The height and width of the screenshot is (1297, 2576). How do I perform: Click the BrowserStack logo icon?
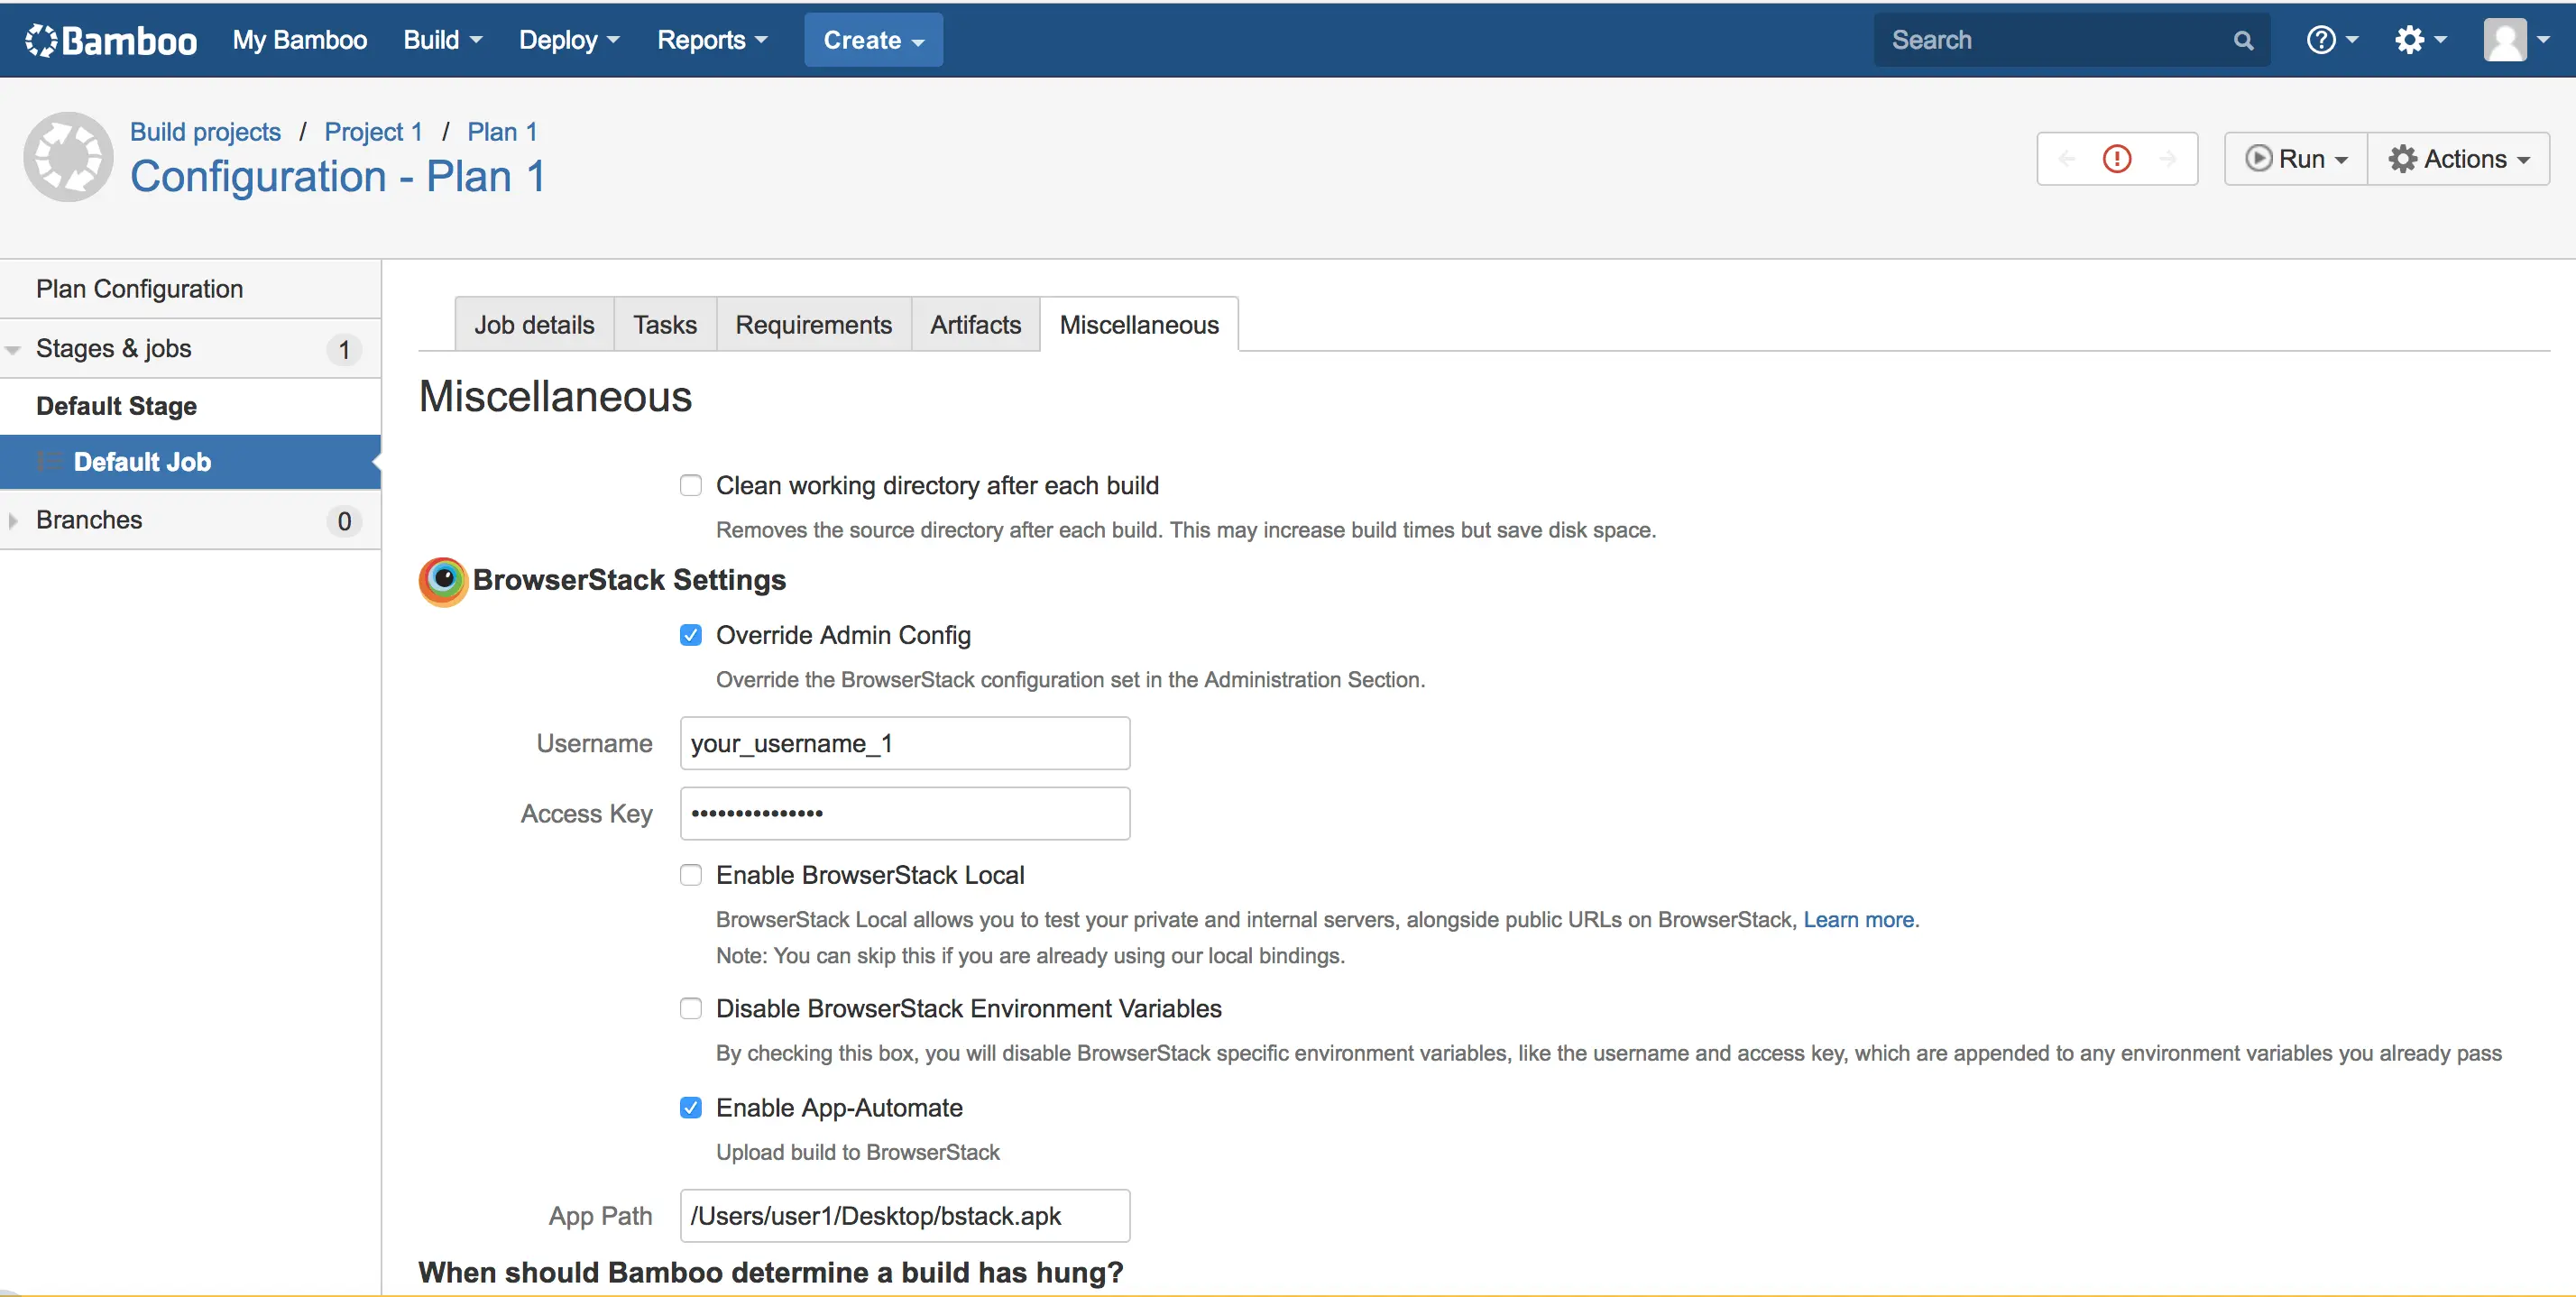coord(443,581)
